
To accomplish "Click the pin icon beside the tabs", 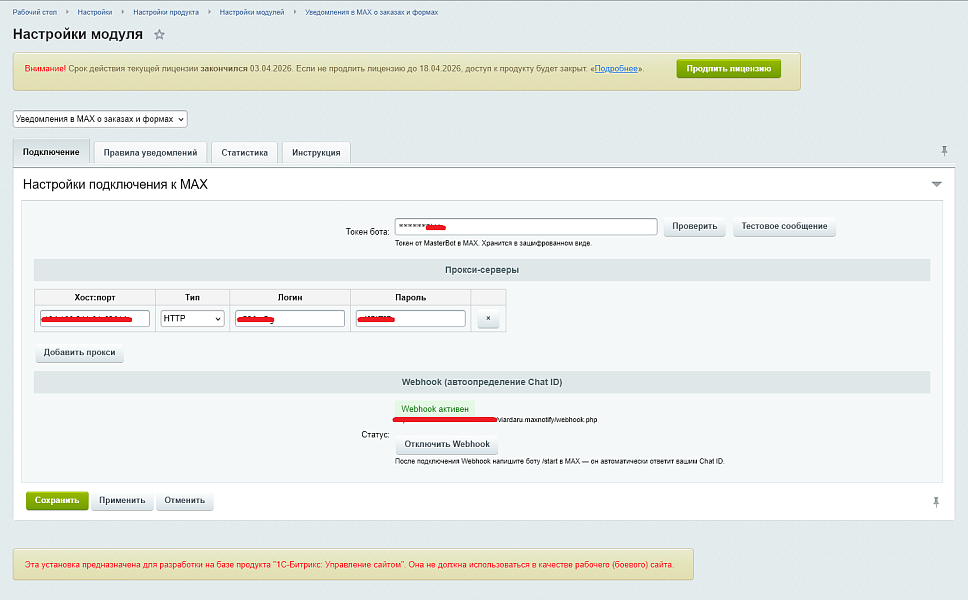I will point(943,151).
